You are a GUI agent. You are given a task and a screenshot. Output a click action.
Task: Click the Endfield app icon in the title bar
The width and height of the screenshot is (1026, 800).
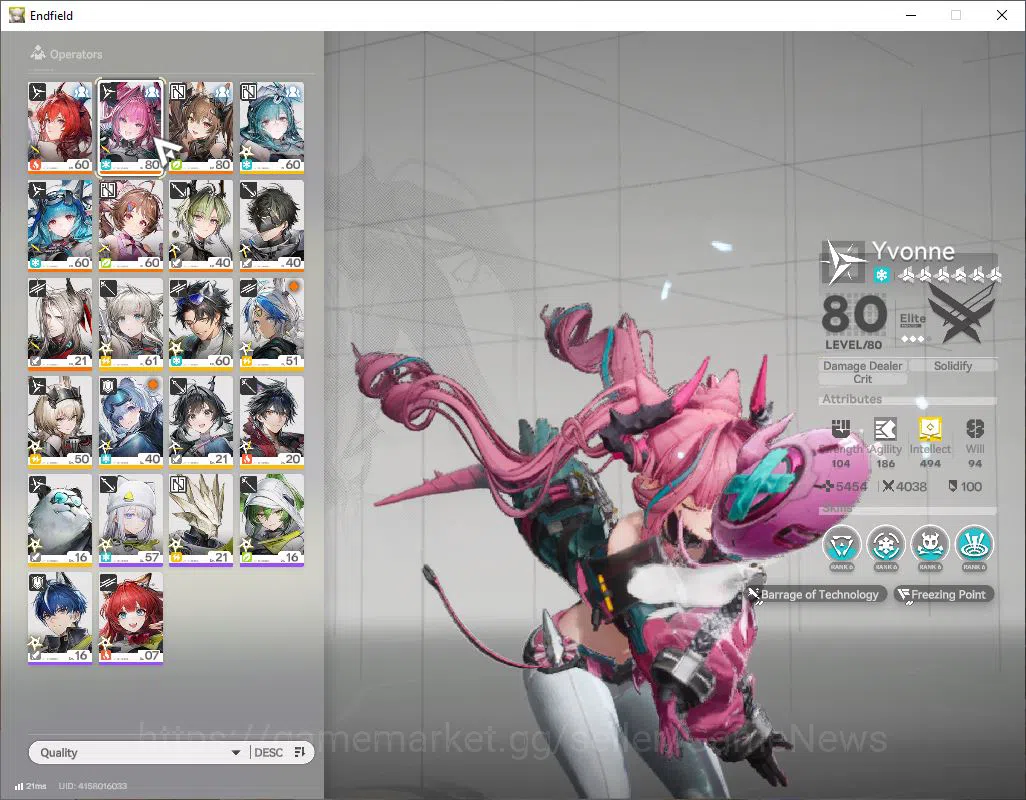click(x=17, y=15)
